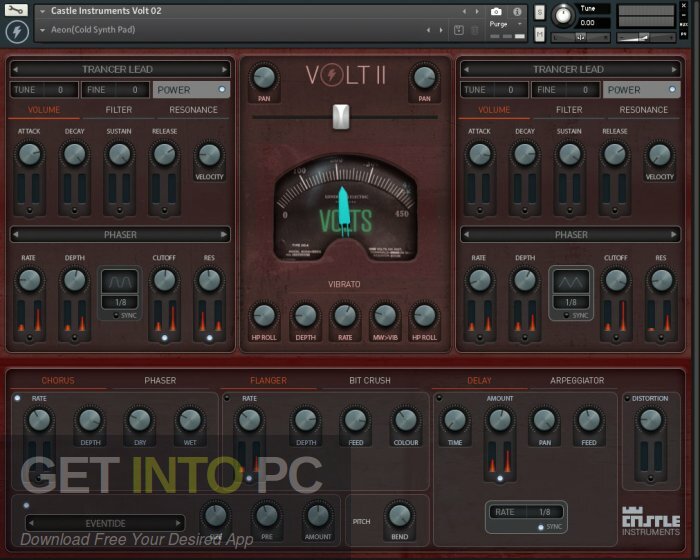This screenshot has width=700, height=560.
Task: Click the MW>VIB knob
Action: pos(385,316)
